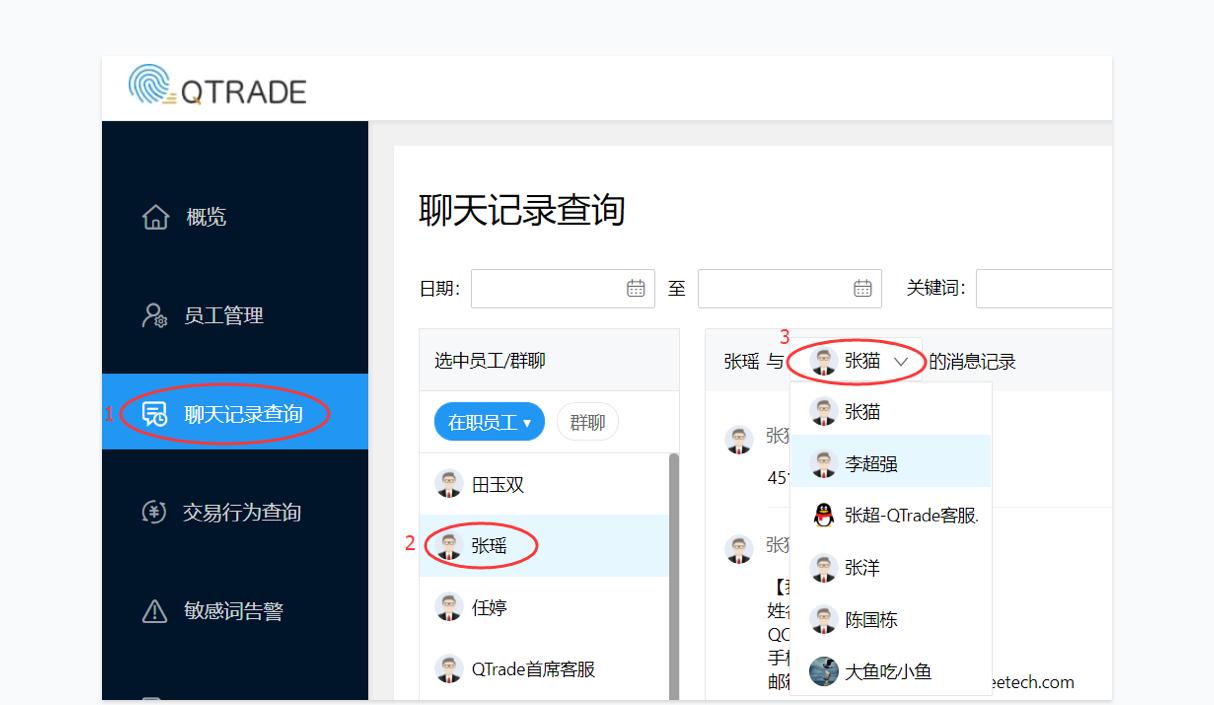Select 聊天记录查询 in the sidebar
Image resolution: width=1214 pixels, height=705 pixels.
(235, 412)
